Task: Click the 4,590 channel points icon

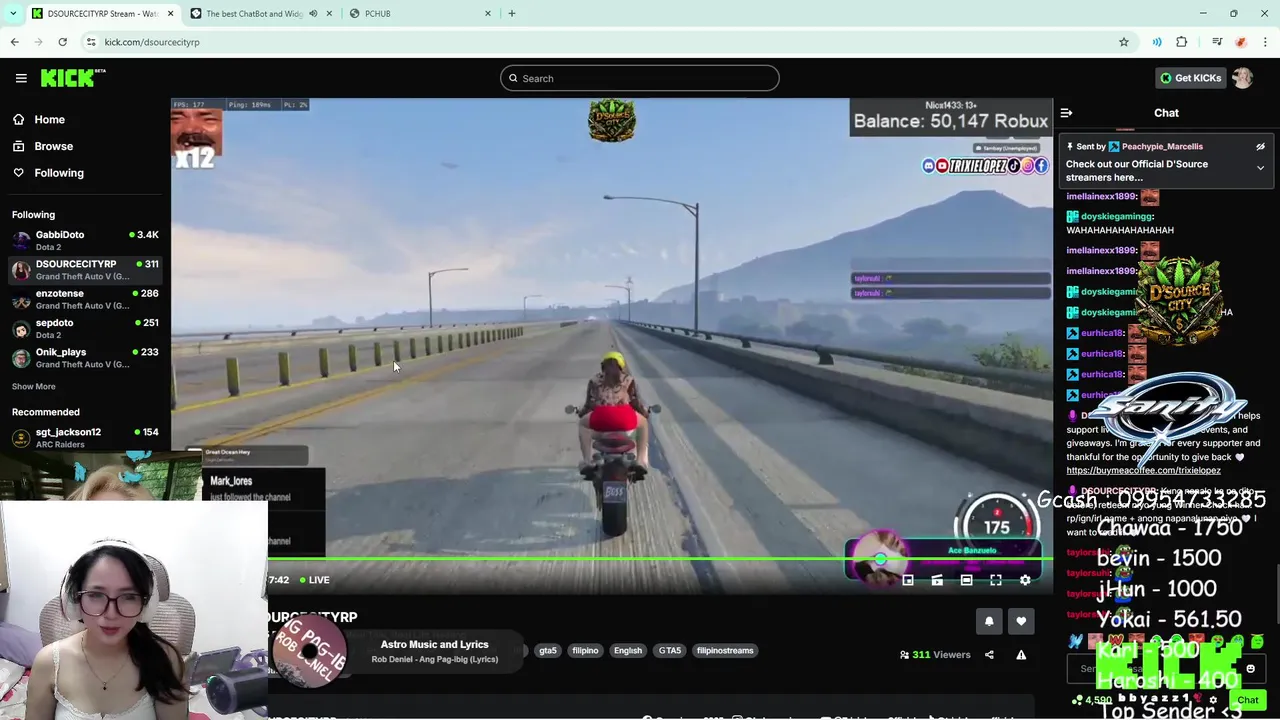Action: [1076, 700]
